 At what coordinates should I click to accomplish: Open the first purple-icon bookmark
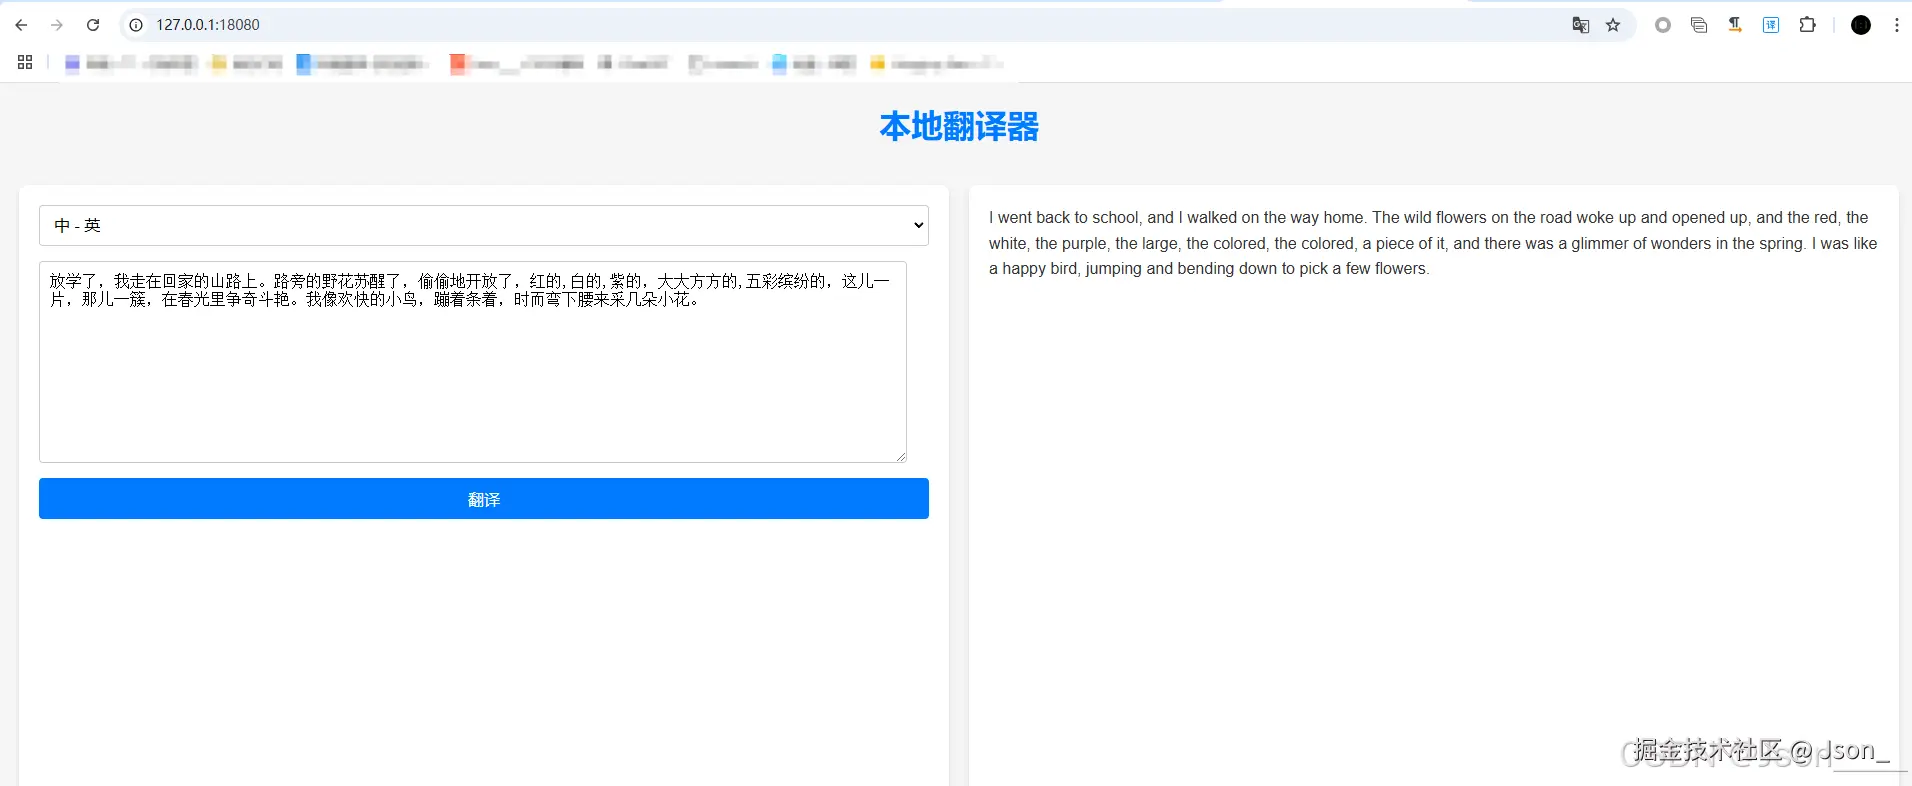(130, 64)
